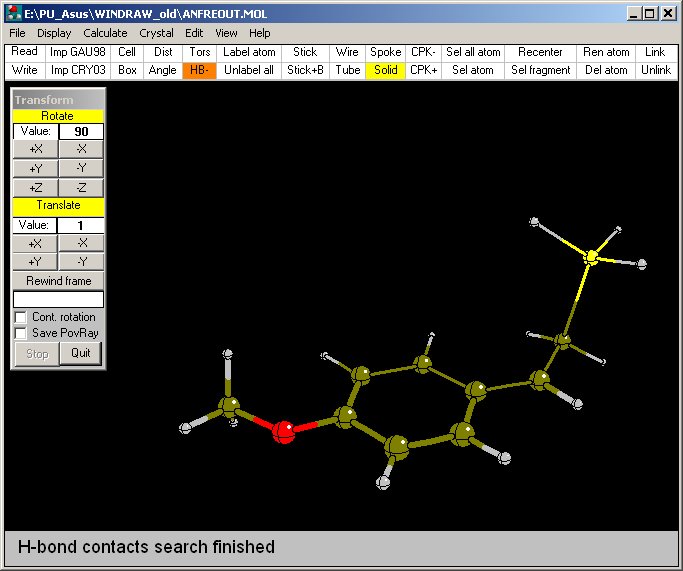Click the yellow Translate header

coord(58,206)
